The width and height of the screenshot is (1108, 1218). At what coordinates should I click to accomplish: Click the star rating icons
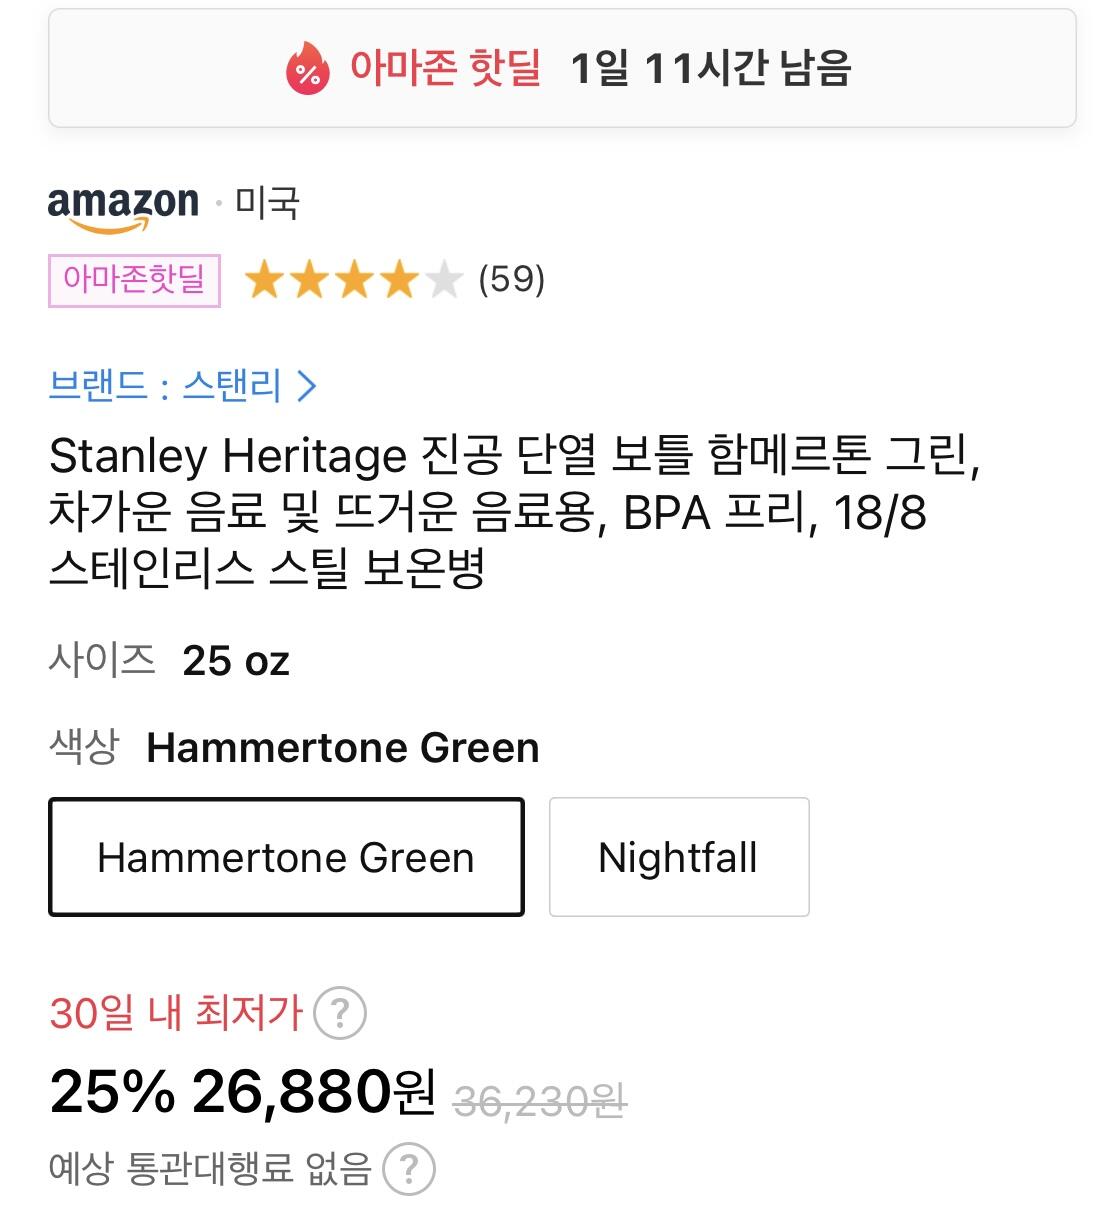coord(354,280)
